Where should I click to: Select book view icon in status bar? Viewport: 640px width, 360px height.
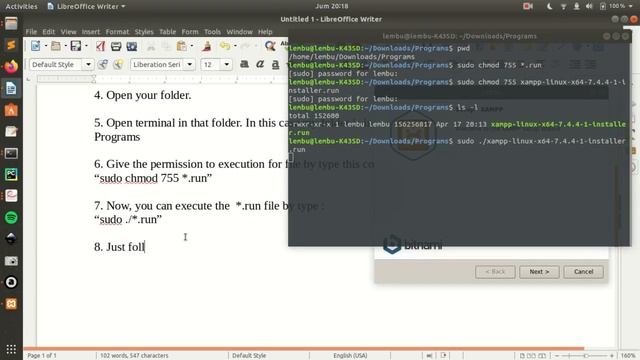pos(542,356)
